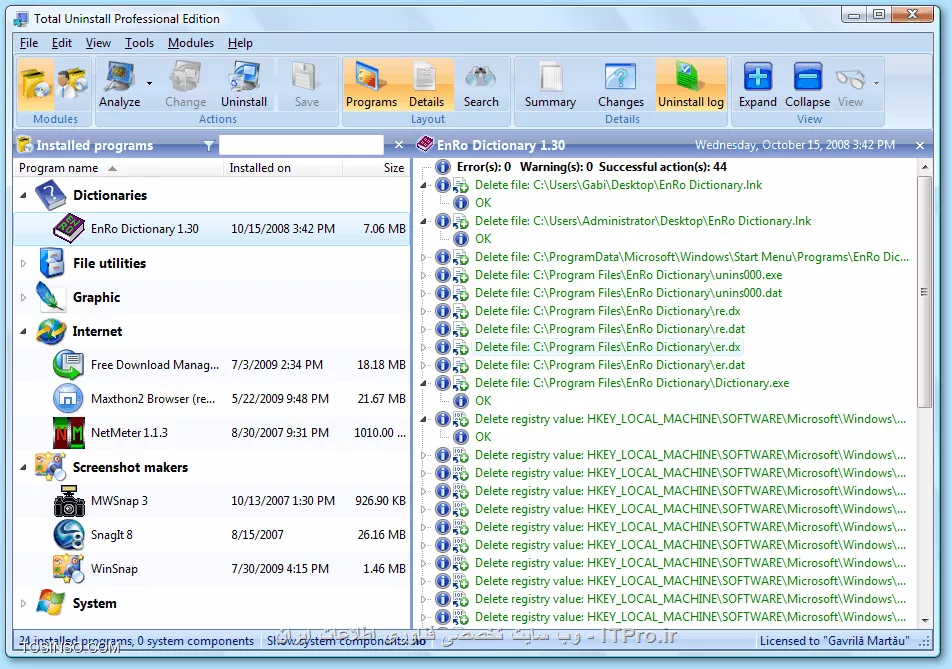This screenshot has width=952, height=669.
Task: Click the Screenshot makers group icon
Action: click(x=50, y=467)
